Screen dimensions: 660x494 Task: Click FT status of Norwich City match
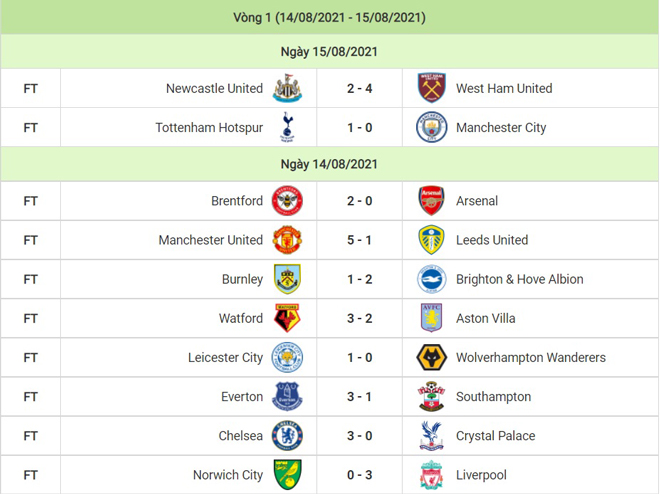point(30,475)
